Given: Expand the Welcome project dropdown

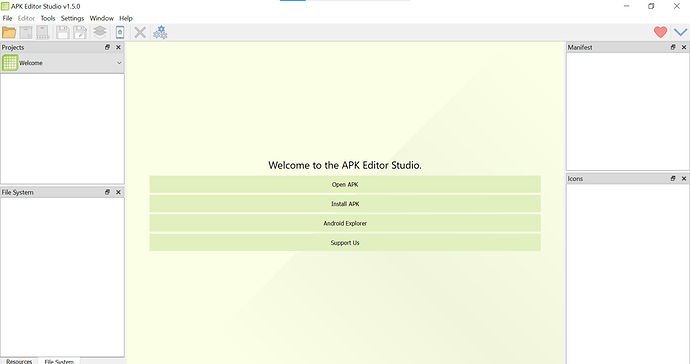Looking at the screenshot, I should (119, 63).
